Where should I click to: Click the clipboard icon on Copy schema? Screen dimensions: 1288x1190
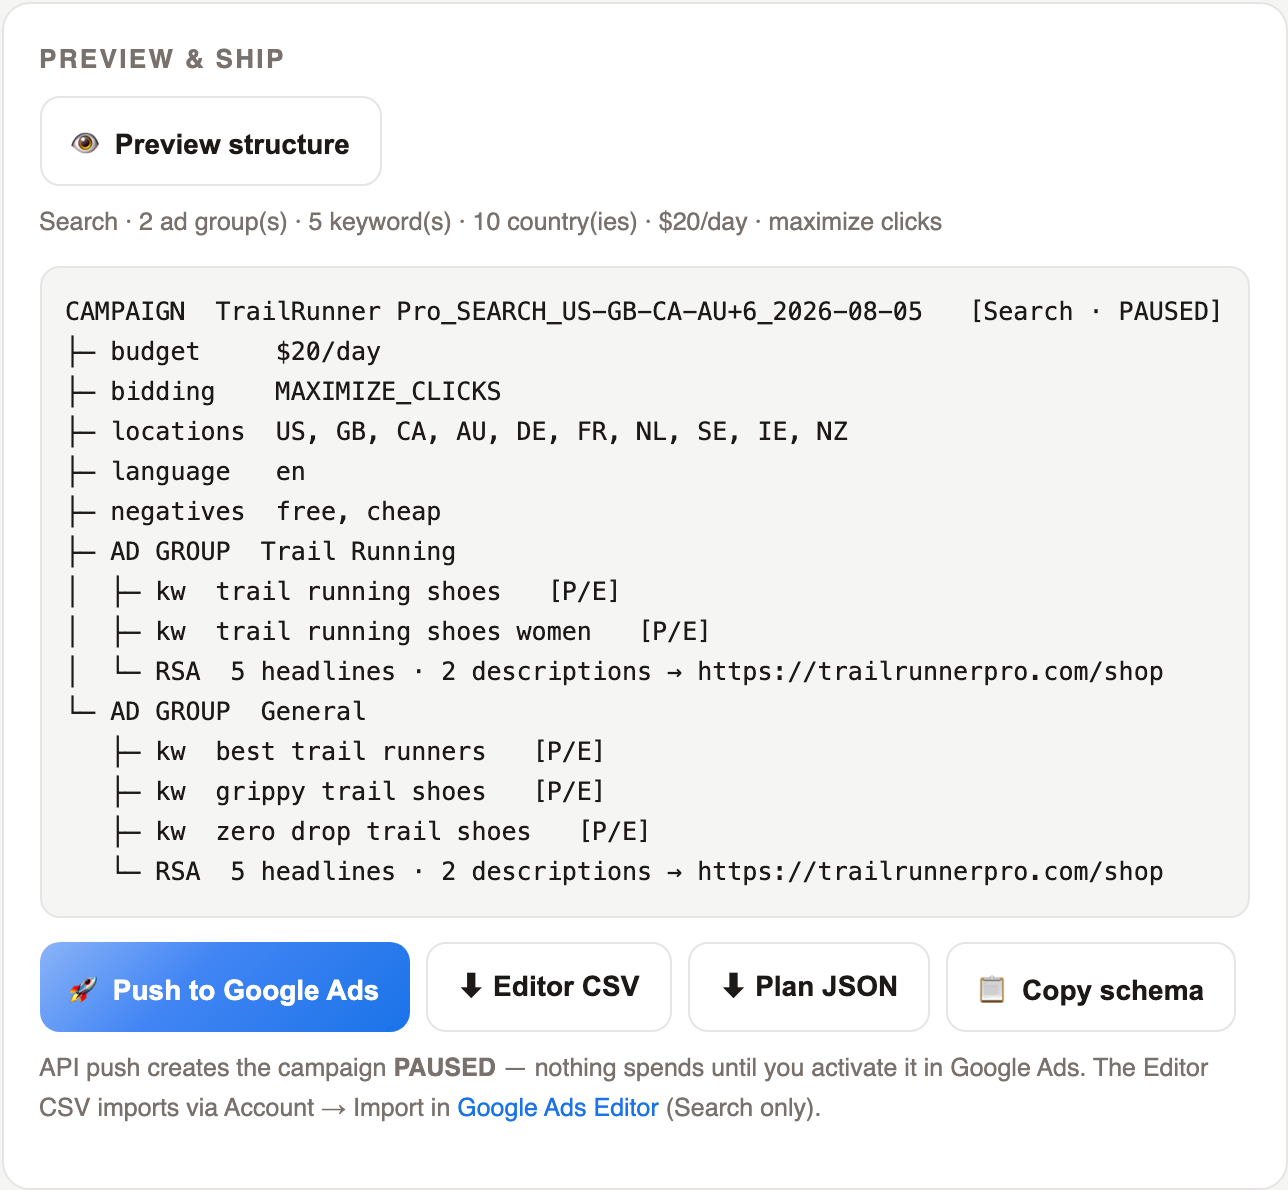pyautogui.click(x=991, y=990)
